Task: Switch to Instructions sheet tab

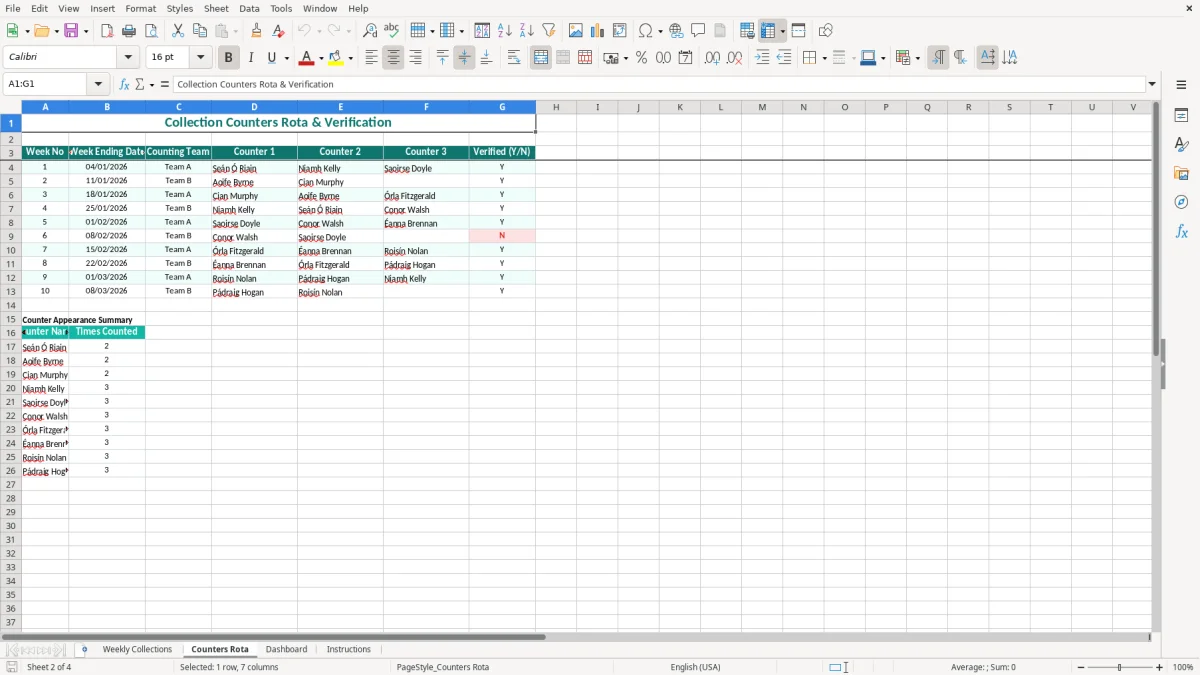Action: tap(348, 649)
